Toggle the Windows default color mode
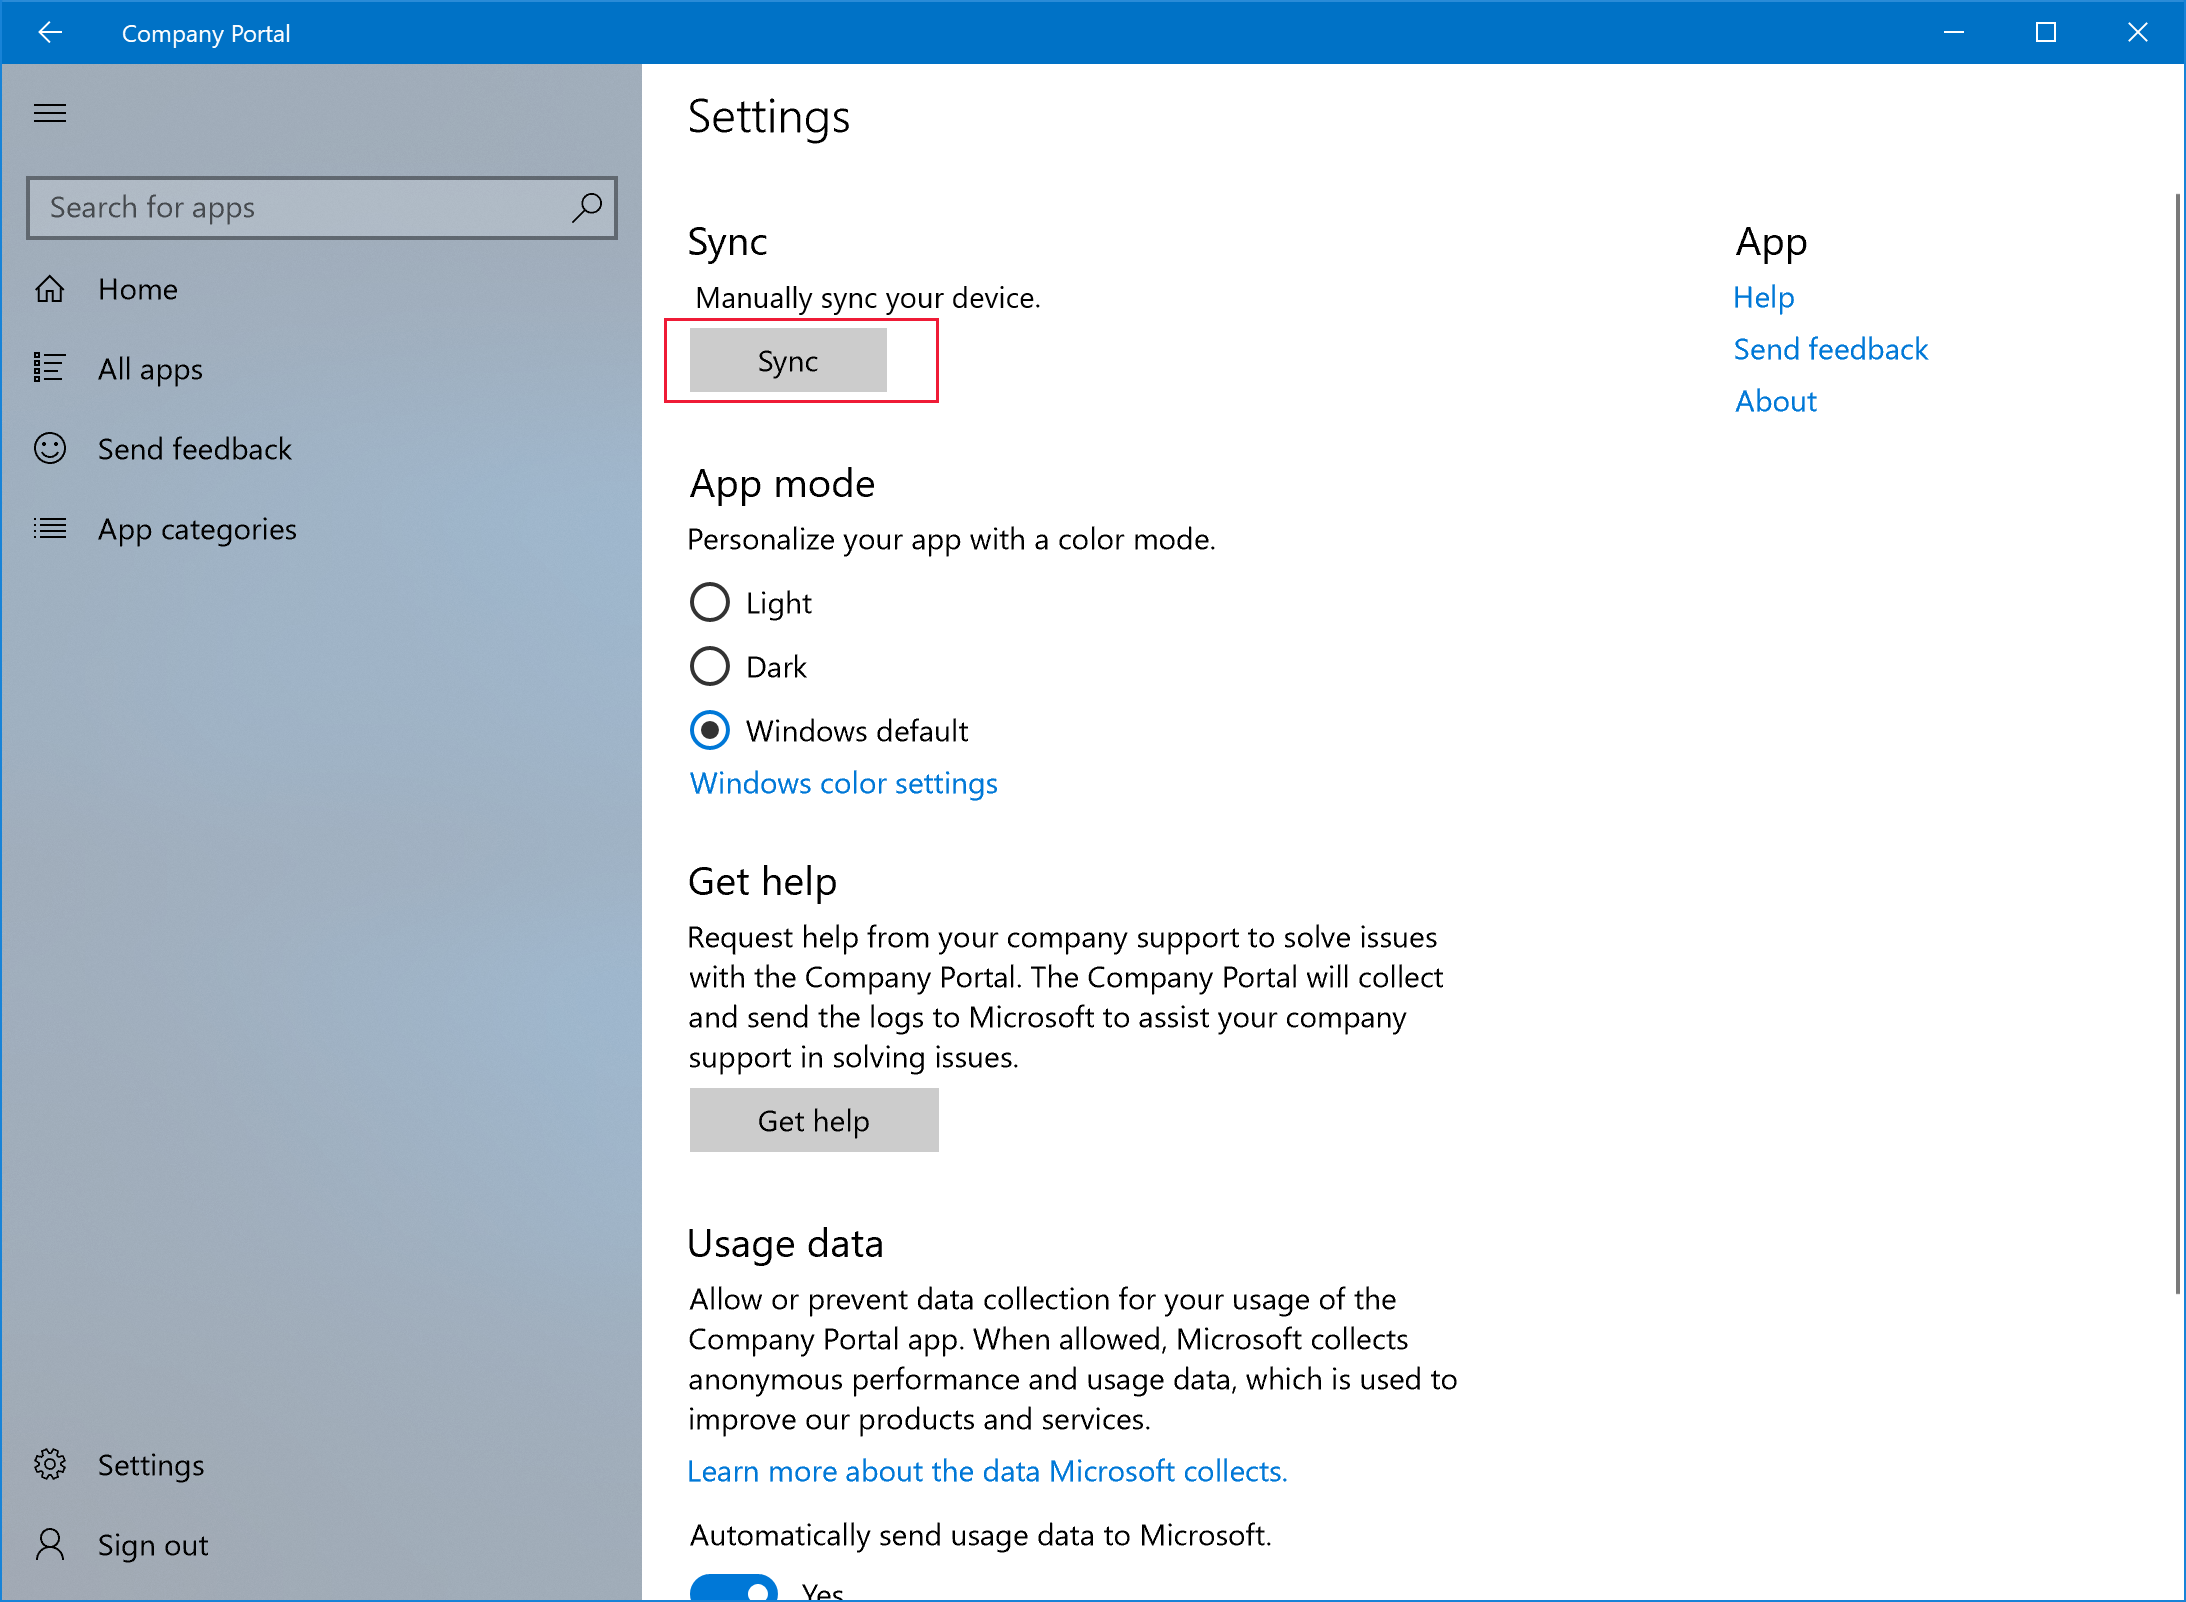This screenshot has width=2186, height=1602. pos(709,730)
